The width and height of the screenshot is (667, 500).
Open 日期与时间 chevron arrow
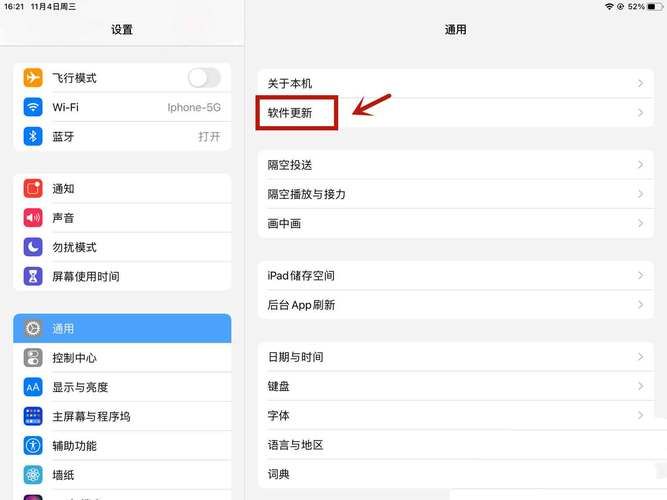click(640, 357)
